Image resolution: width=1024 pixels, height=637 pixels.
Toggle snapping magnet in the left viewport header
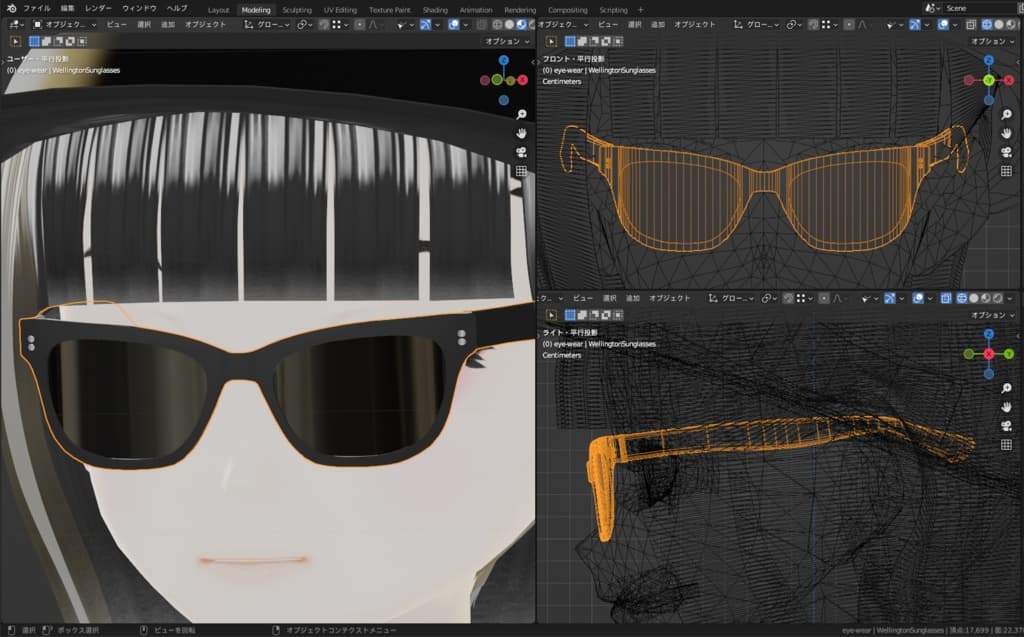coord(325,24)
